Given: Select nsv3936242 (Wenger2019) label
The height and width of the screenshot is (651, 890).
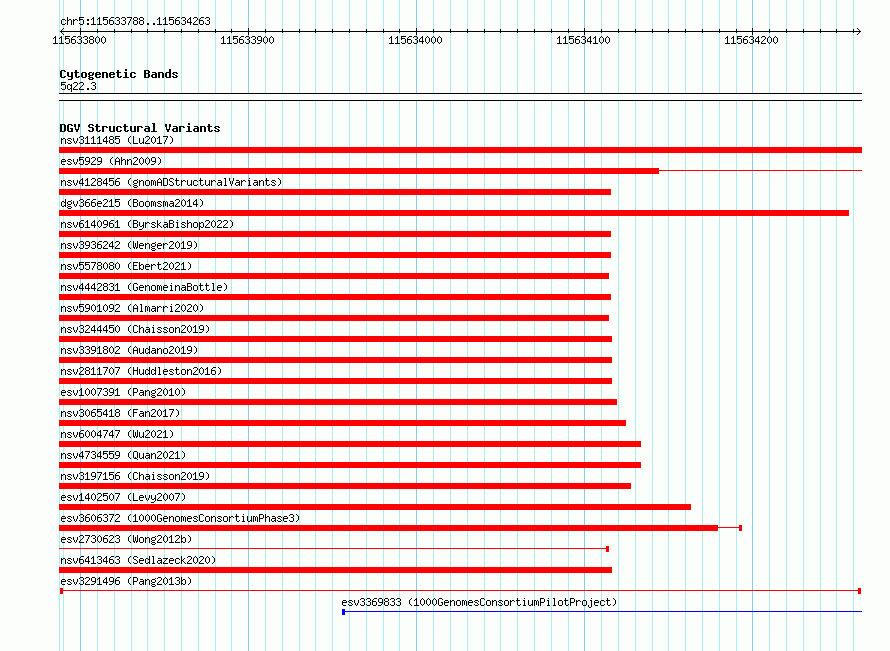Looking at the screenshot, I should point(129,245).
